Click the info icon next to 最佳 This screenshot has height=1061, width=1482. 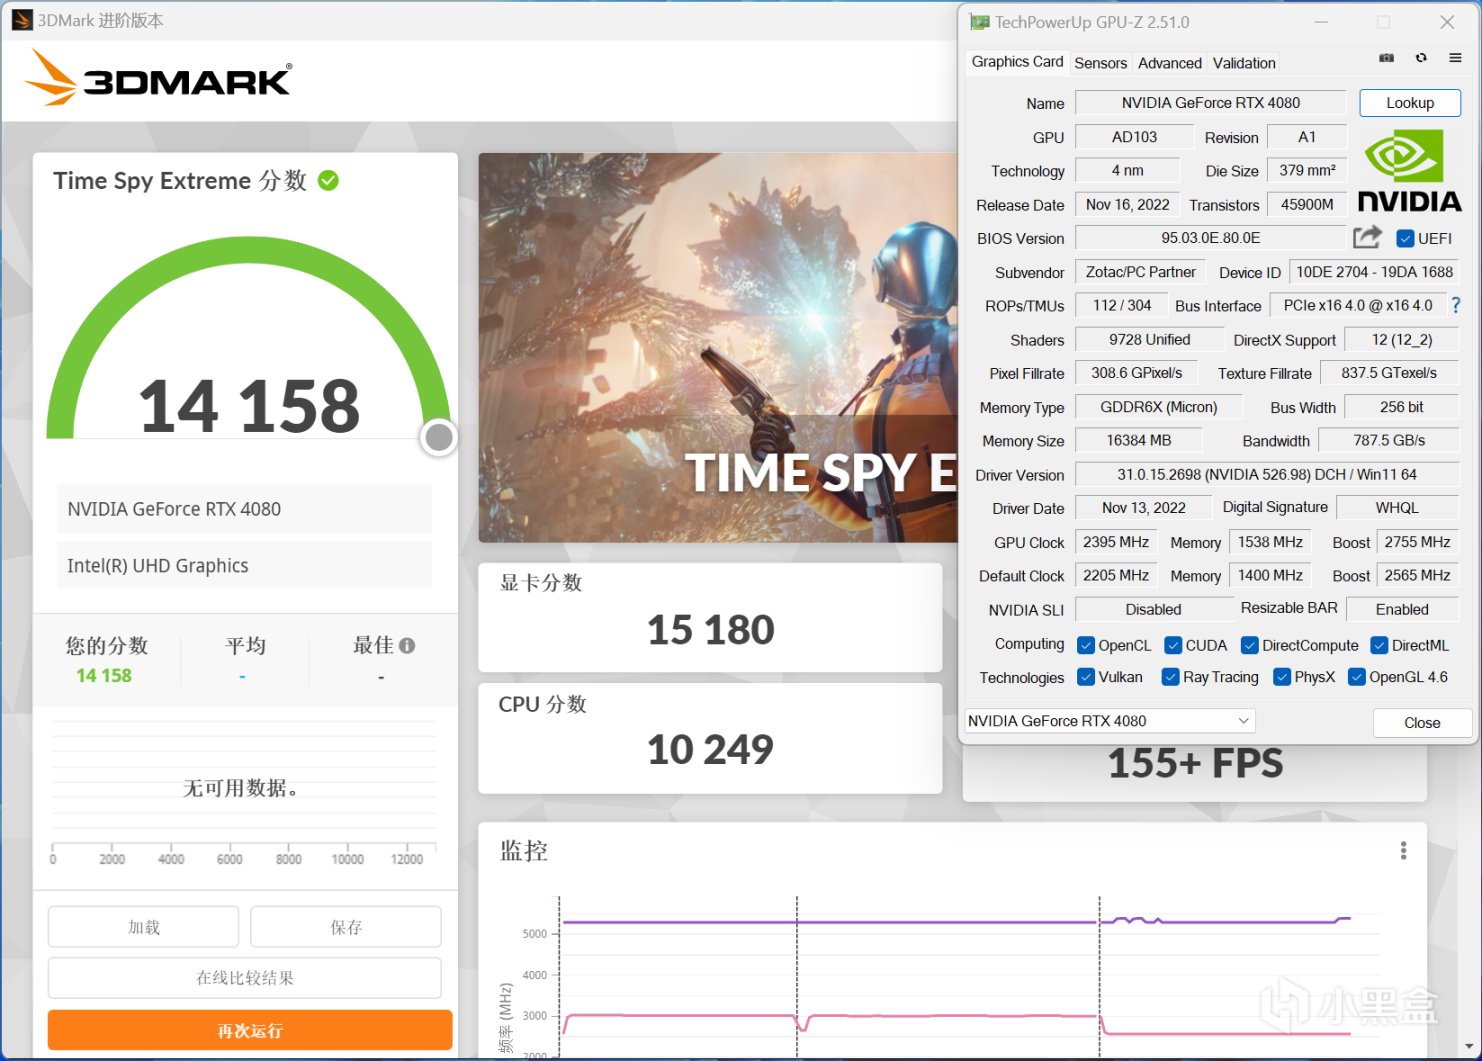tap(407, 646)
